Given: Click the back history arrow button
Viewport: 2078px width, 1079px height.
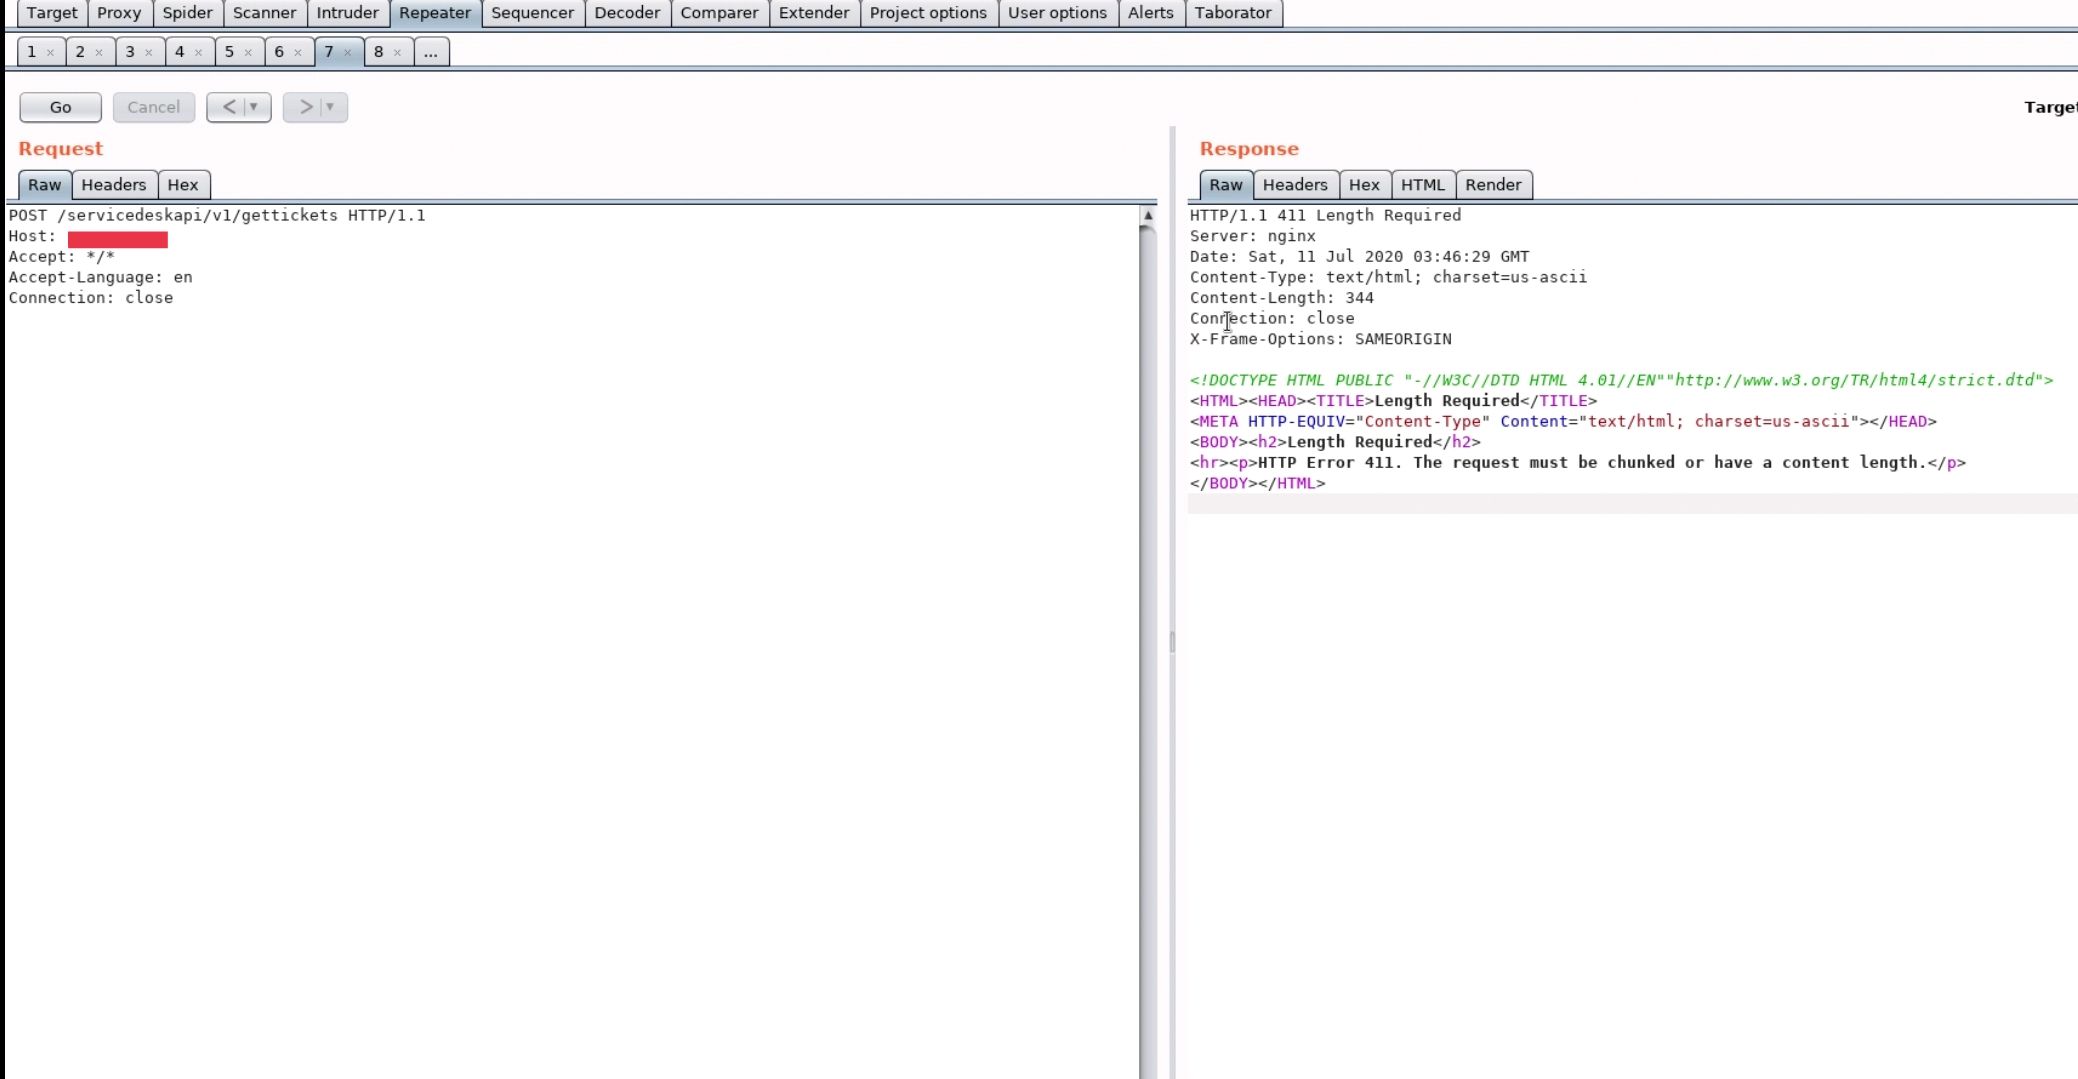Looking at the screenshot, I should 229,107.
